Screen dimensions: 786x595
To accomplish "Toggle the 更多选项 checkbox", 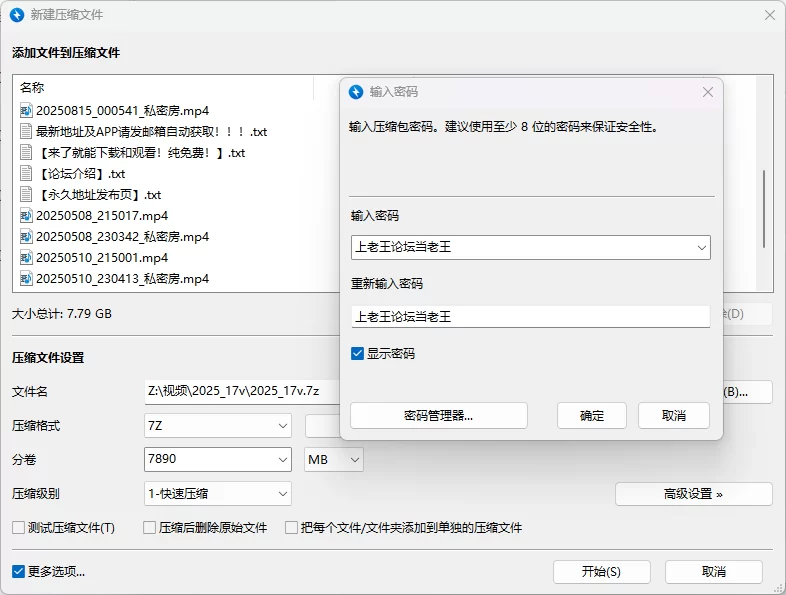I will [x=18, y=572].
